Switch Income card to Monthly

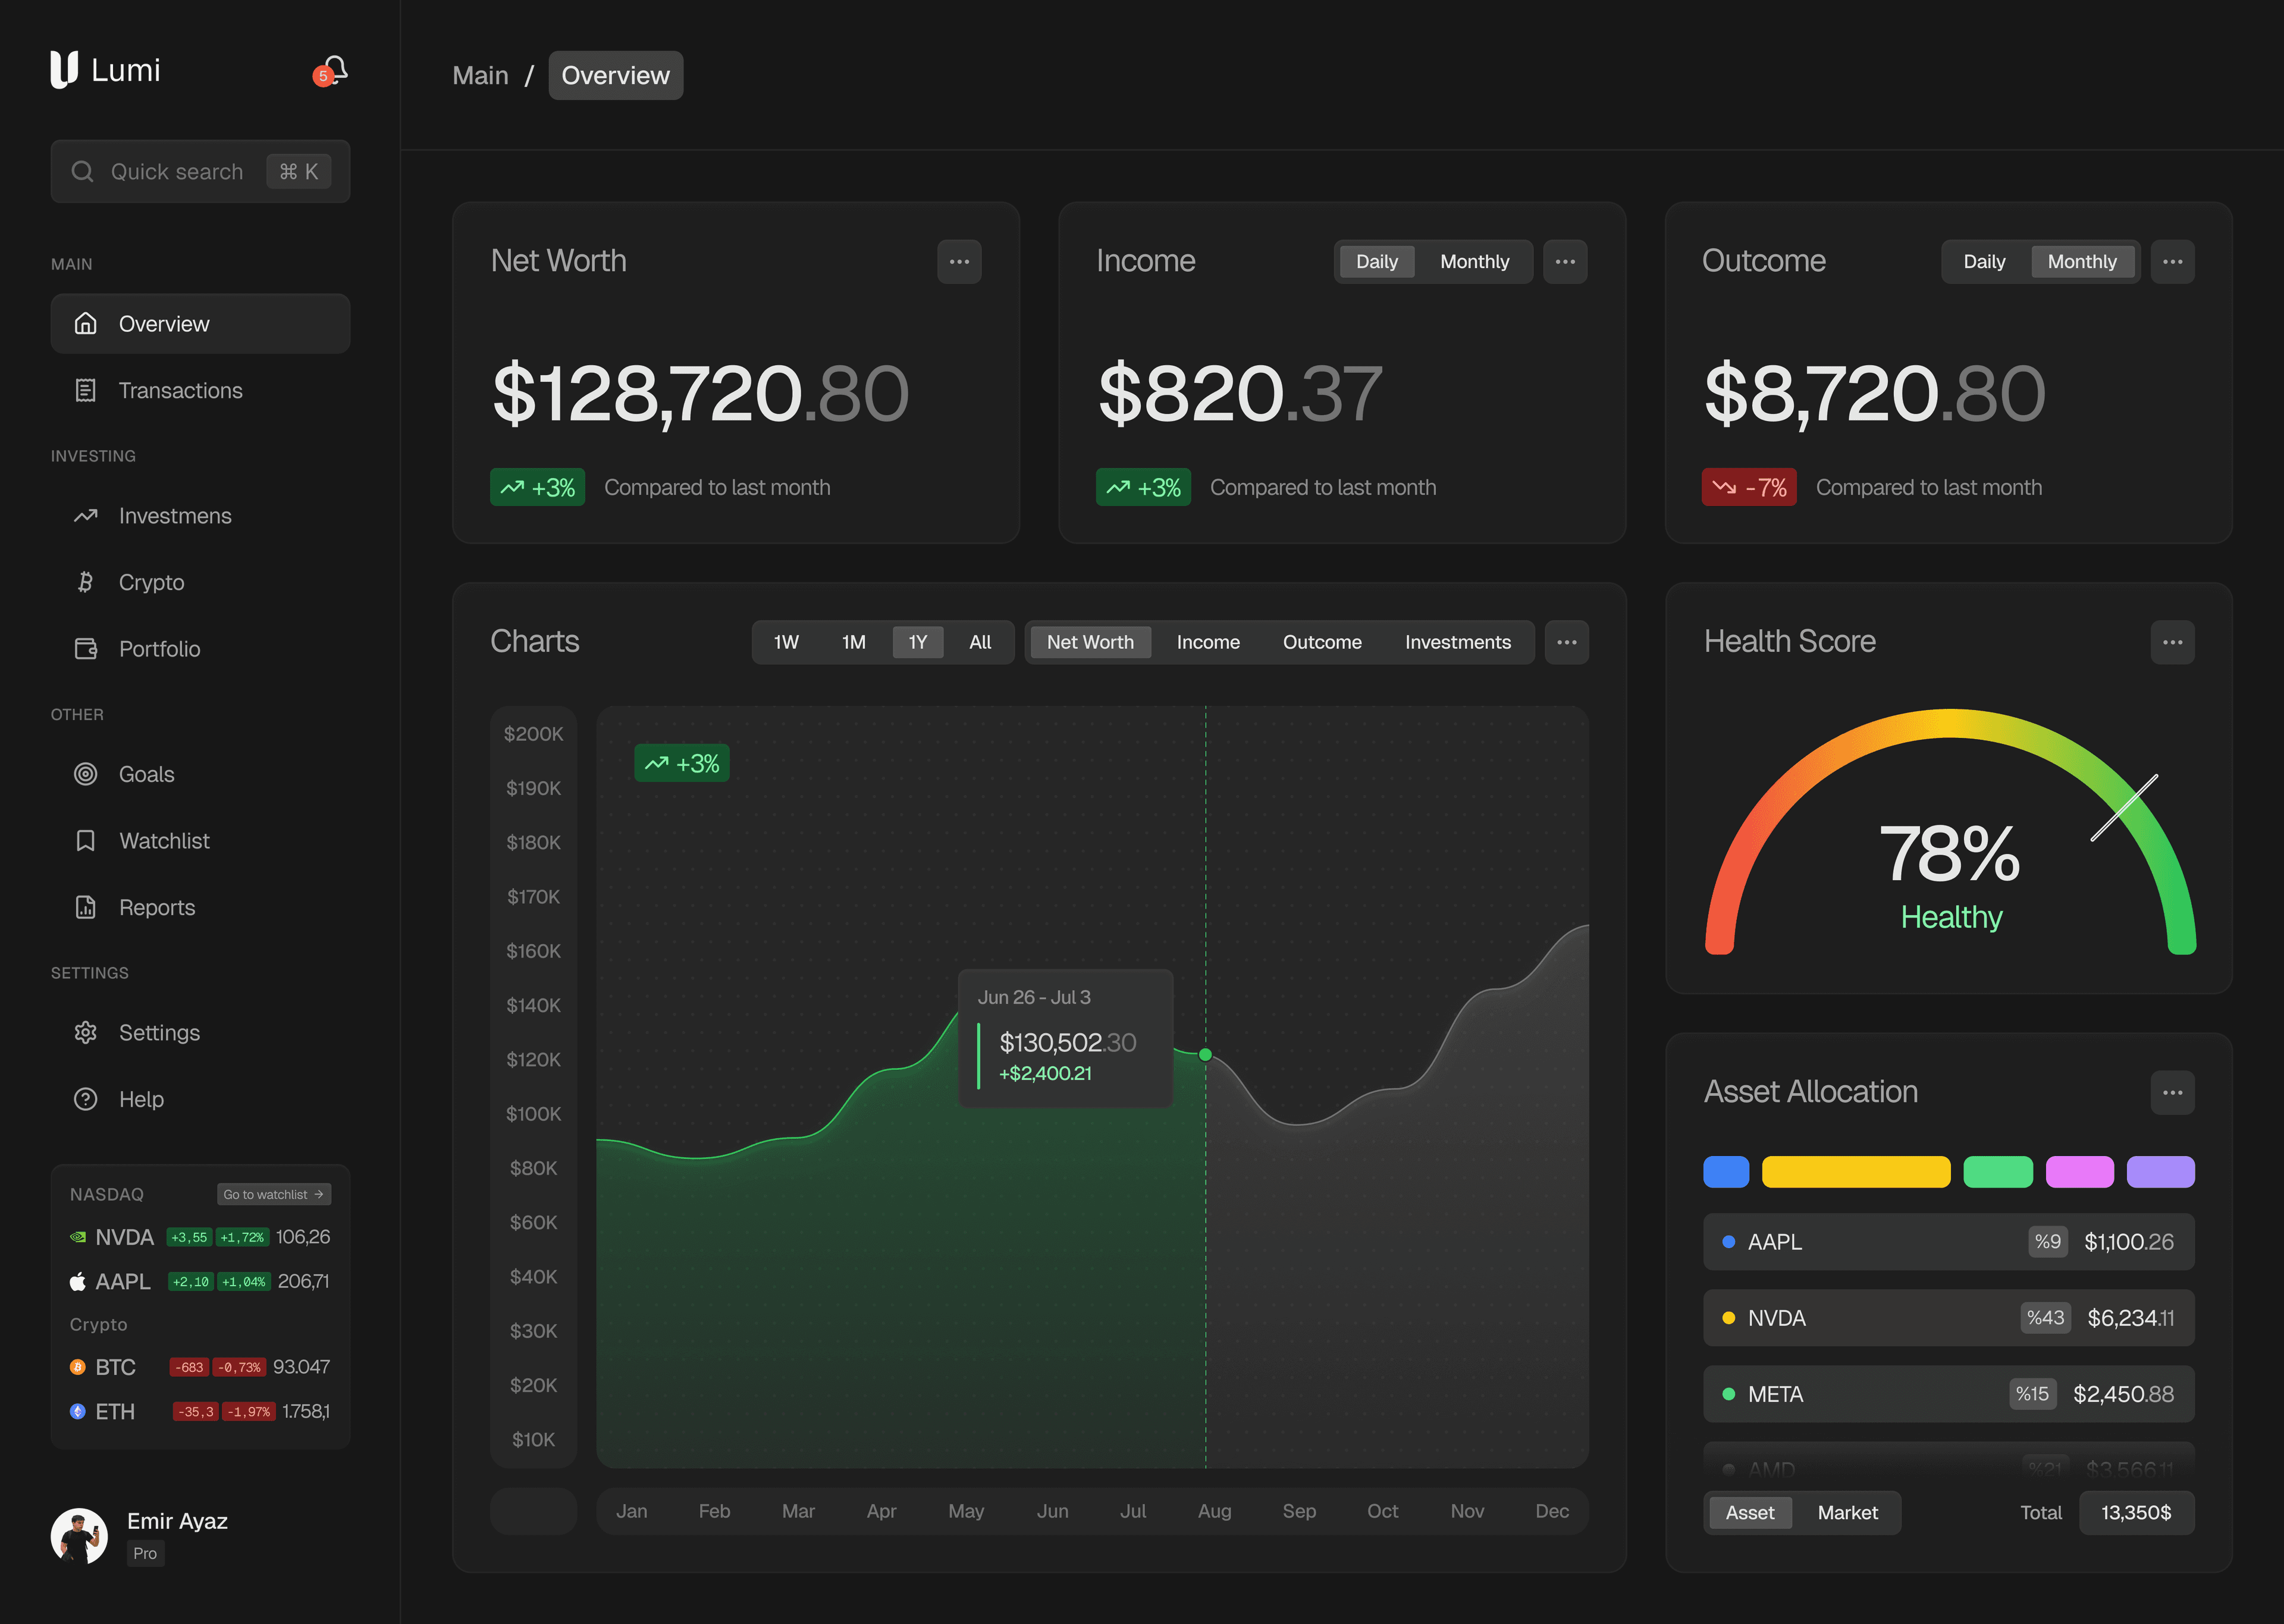pos(1474,262)
